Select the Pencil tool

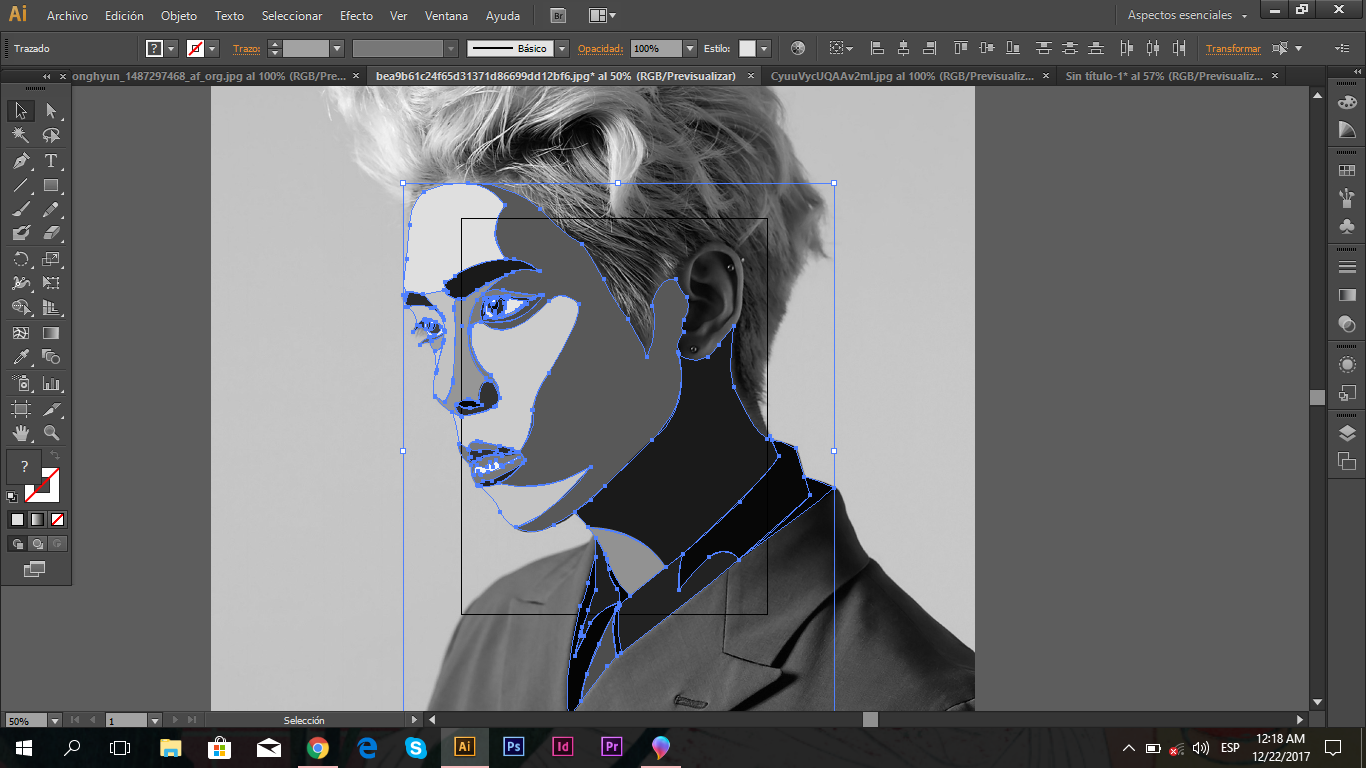(x=51, y=209)
